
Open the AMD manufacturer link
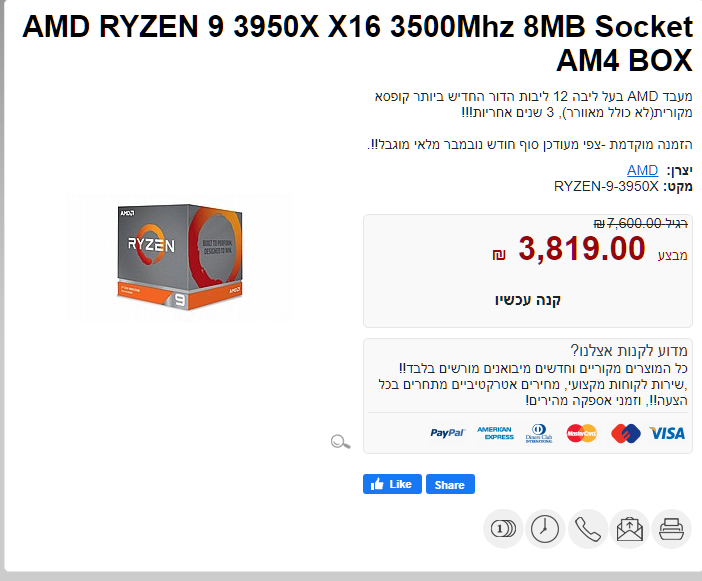(x=642, y=170)
